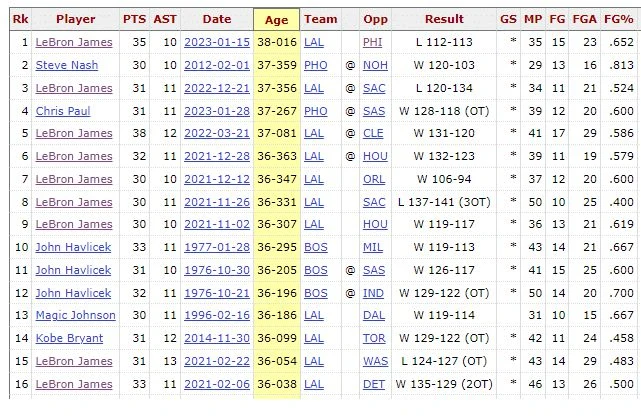Sort table by PTS column header
This screenshot has width=641, height=420.
coord(134,19)
